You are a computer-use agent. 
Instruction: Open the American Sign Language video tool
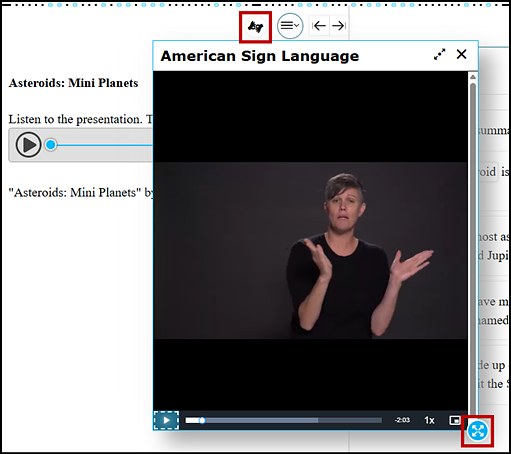[255, 27]
